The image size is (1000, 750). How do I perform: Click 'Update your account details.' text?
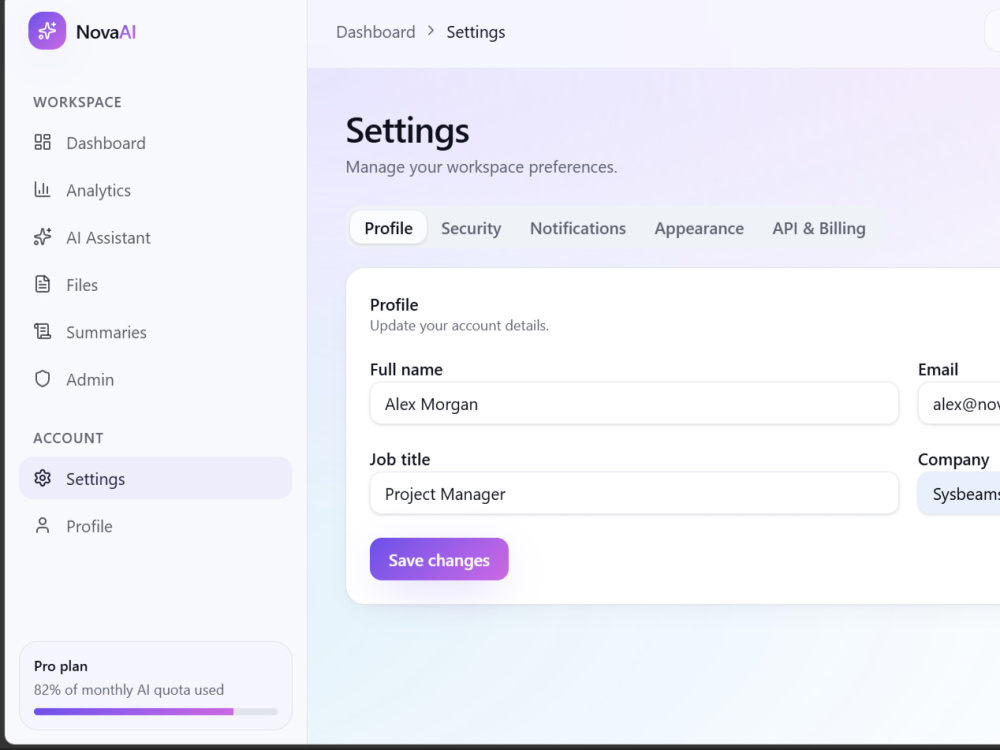click(x=459, y=325)
